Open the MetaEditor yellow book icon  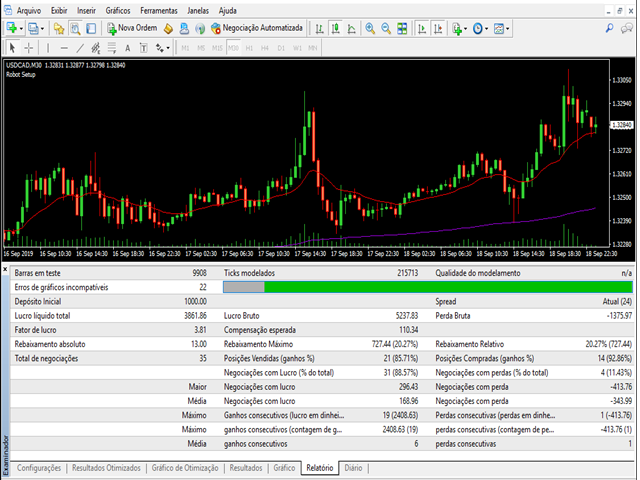tap(168, 28)
